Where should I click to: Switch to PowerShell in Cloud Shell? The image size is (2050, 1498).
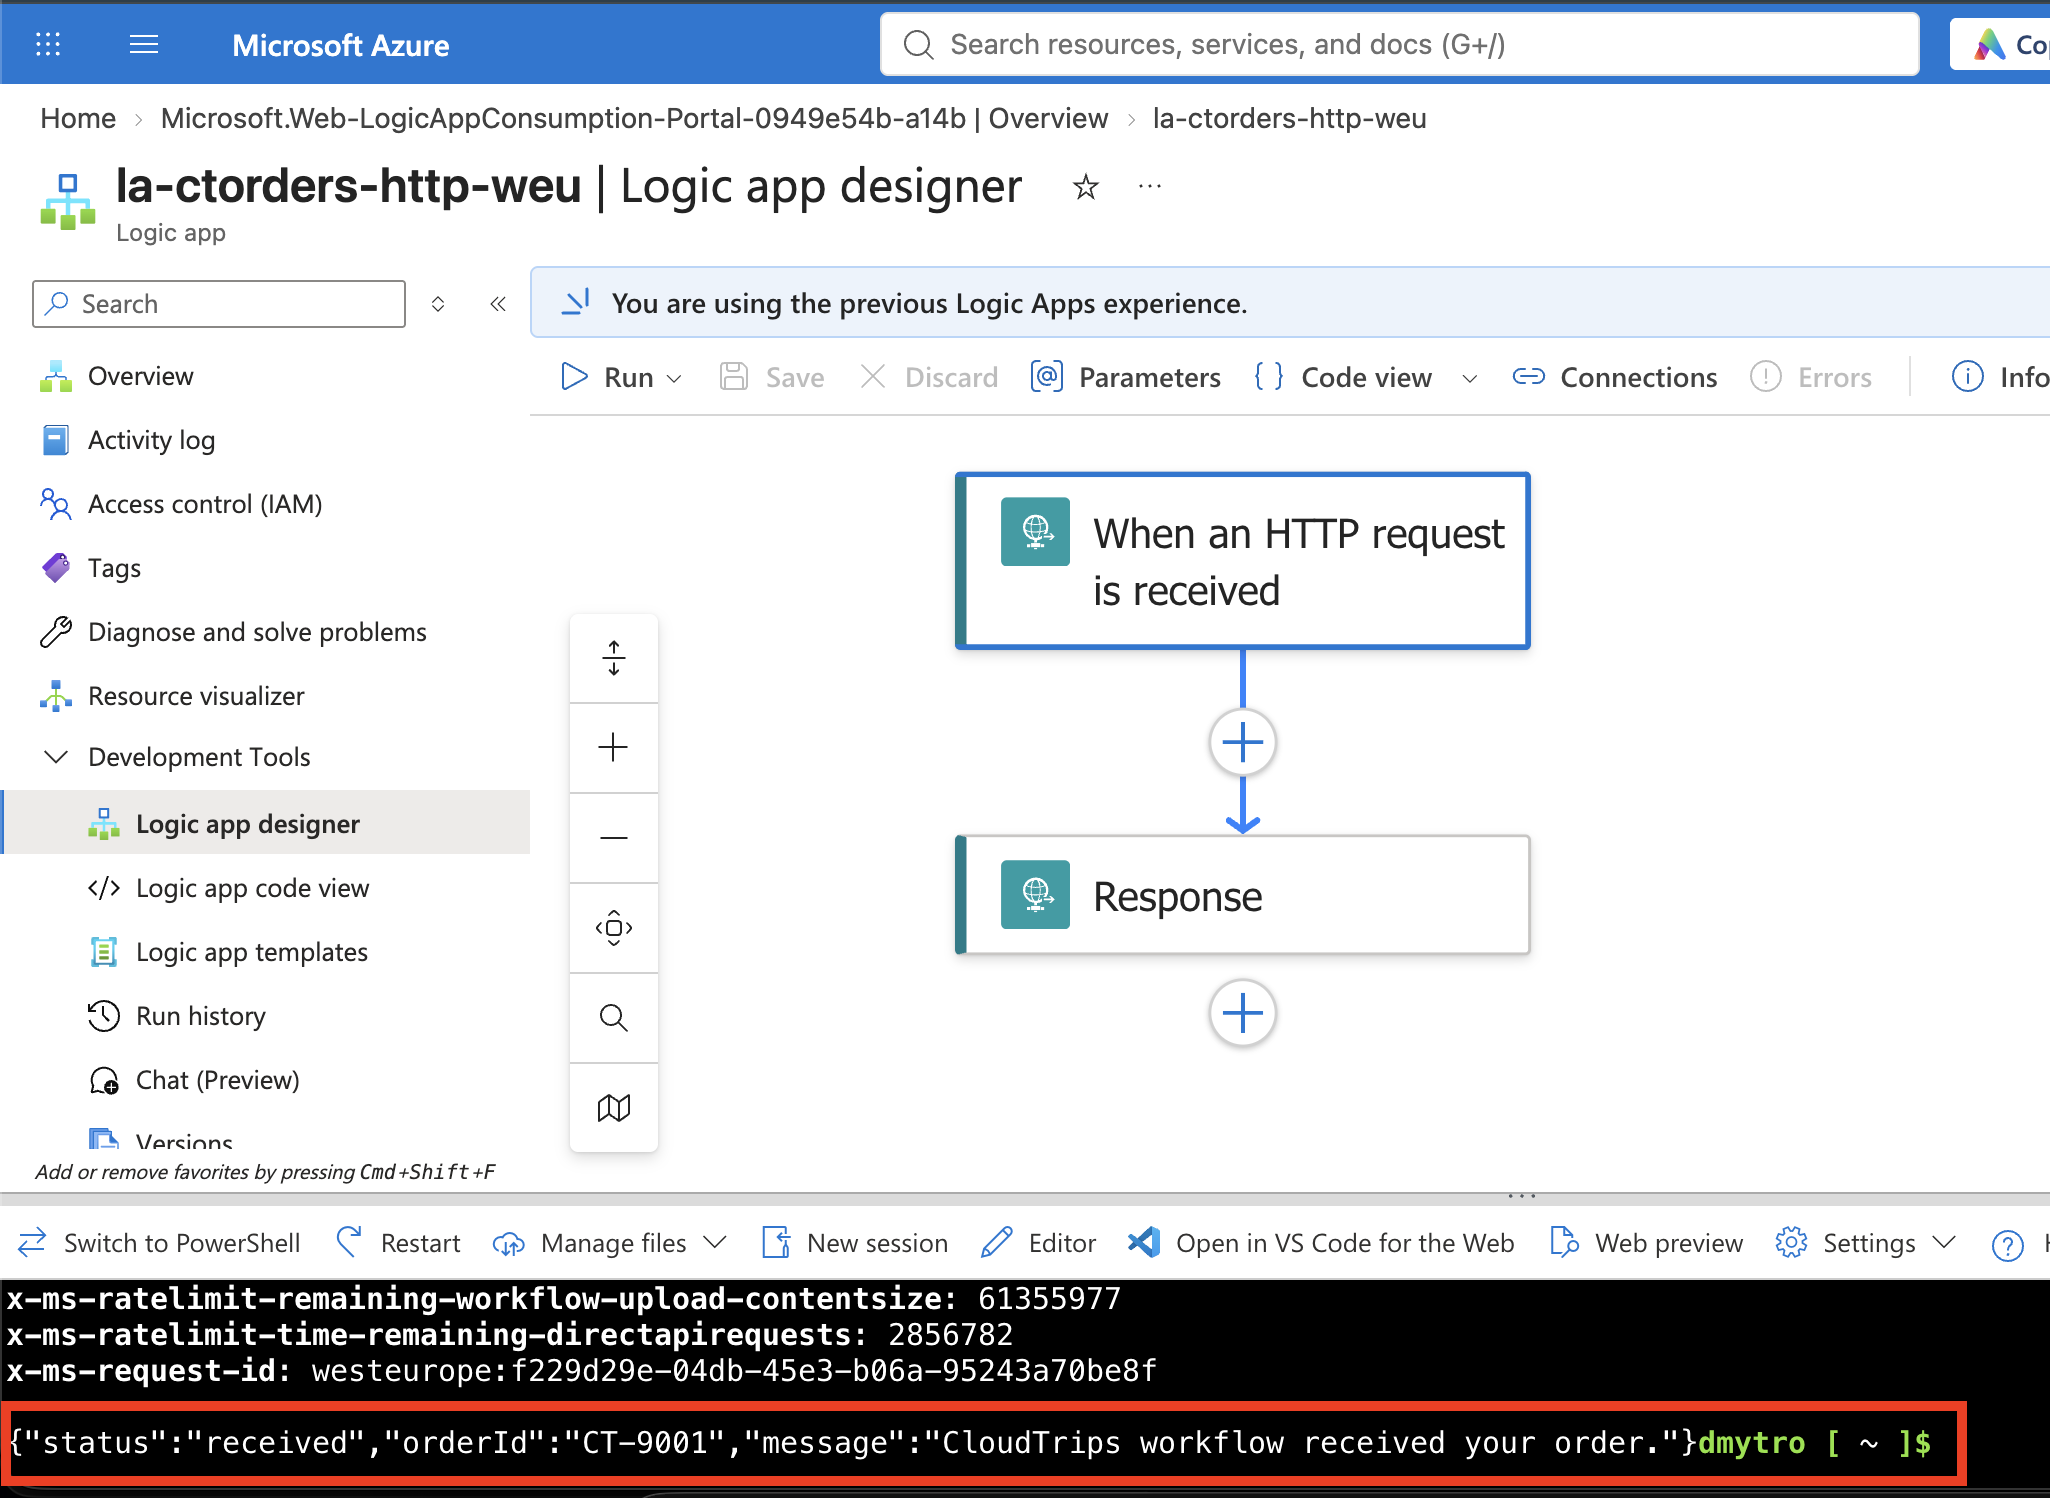coord(158,1243)
